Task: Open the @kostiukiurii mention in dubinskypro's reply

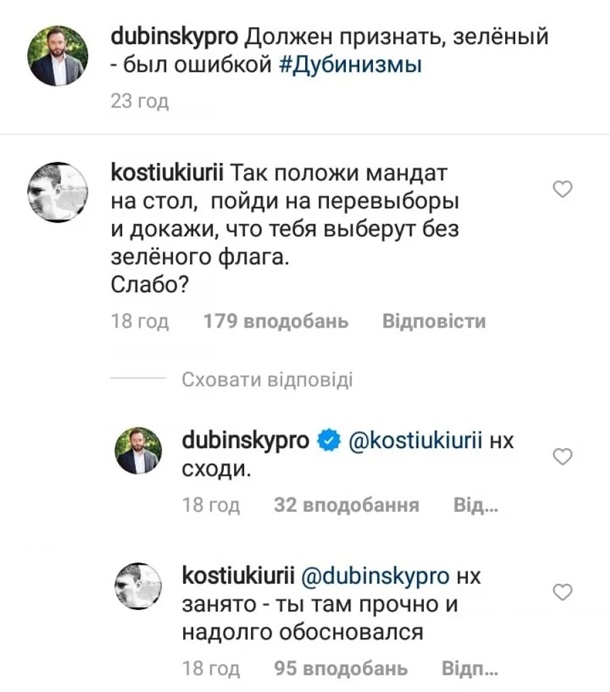Action: tap(415, 440)
